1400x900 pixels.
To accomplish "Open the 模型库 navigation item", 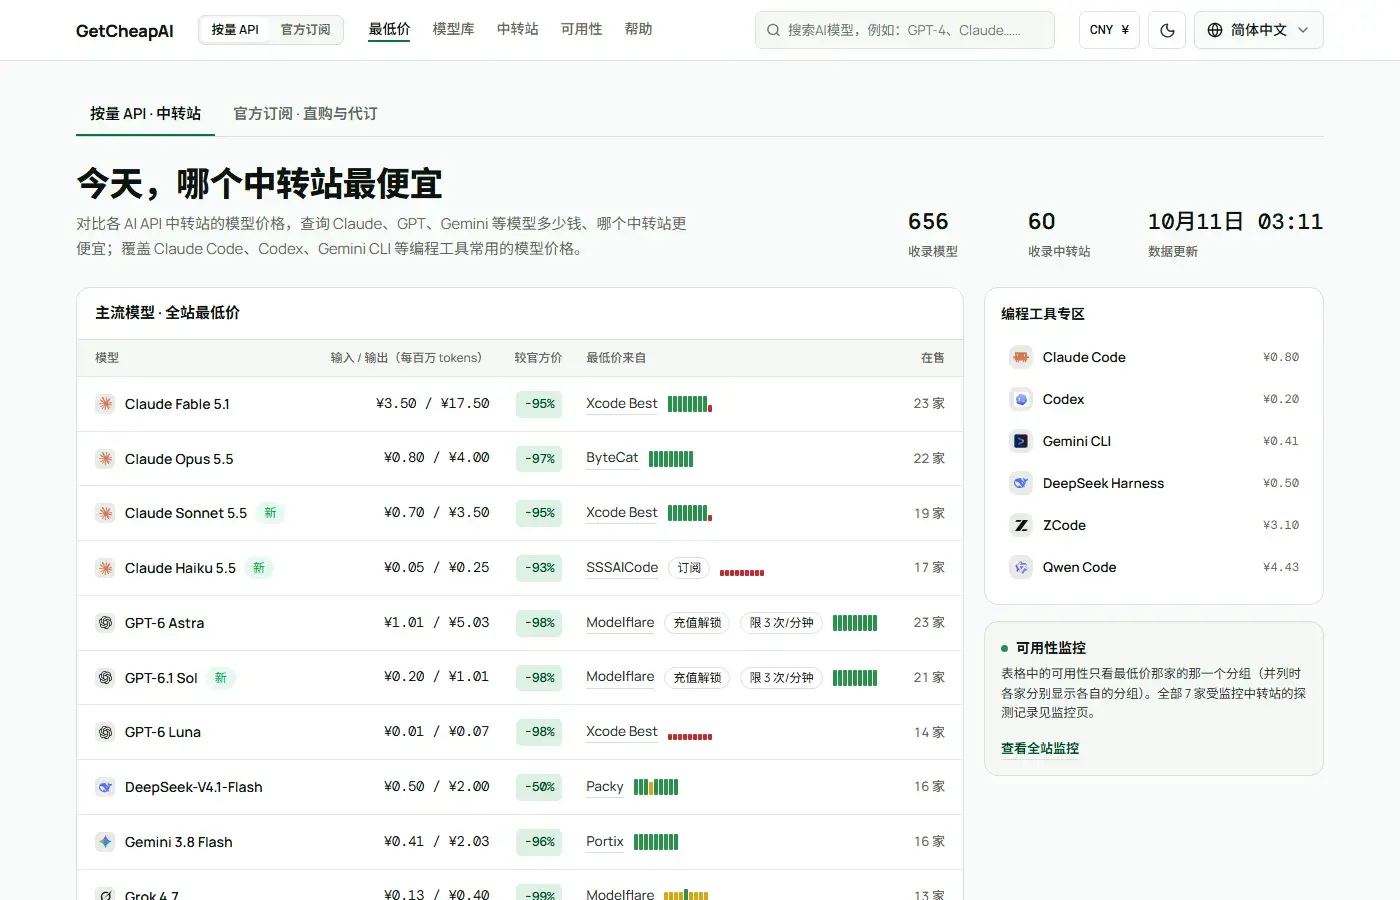I will (x=453, y=30).
